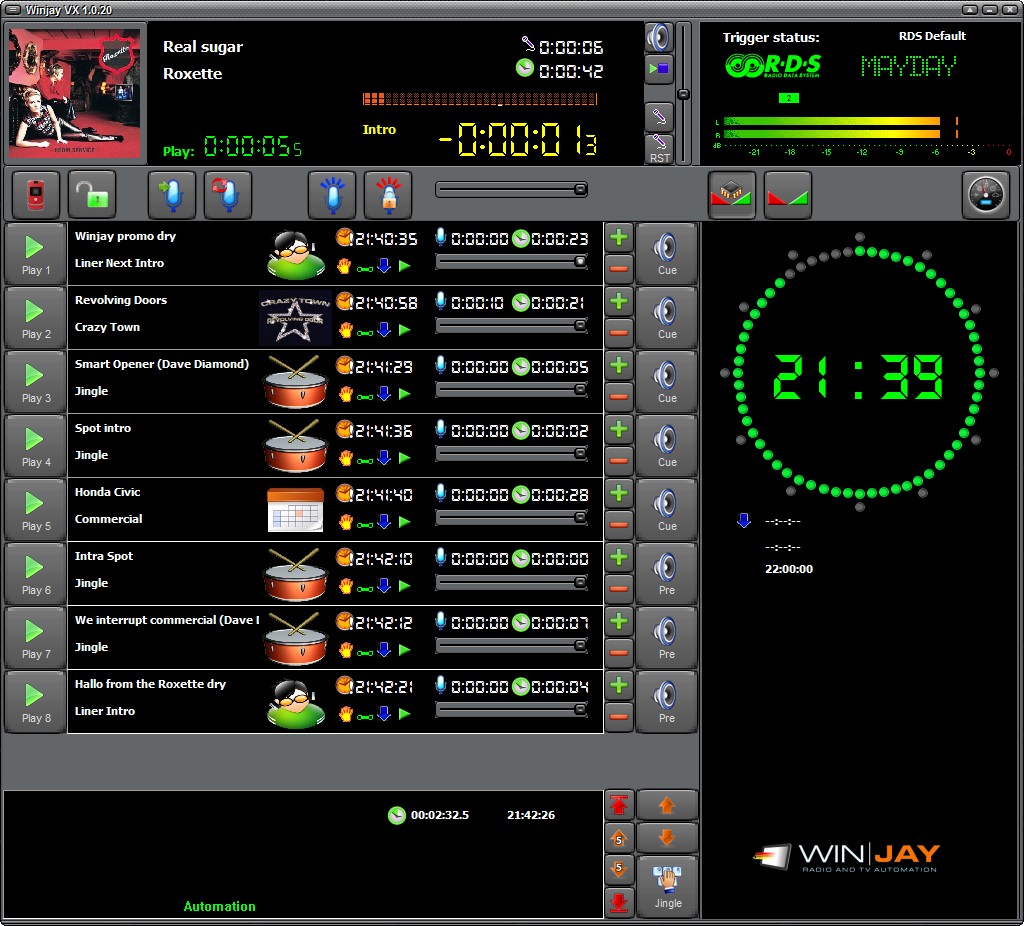
Task: Click the microphone with green arrow button
Action: (x=172, y=195)
